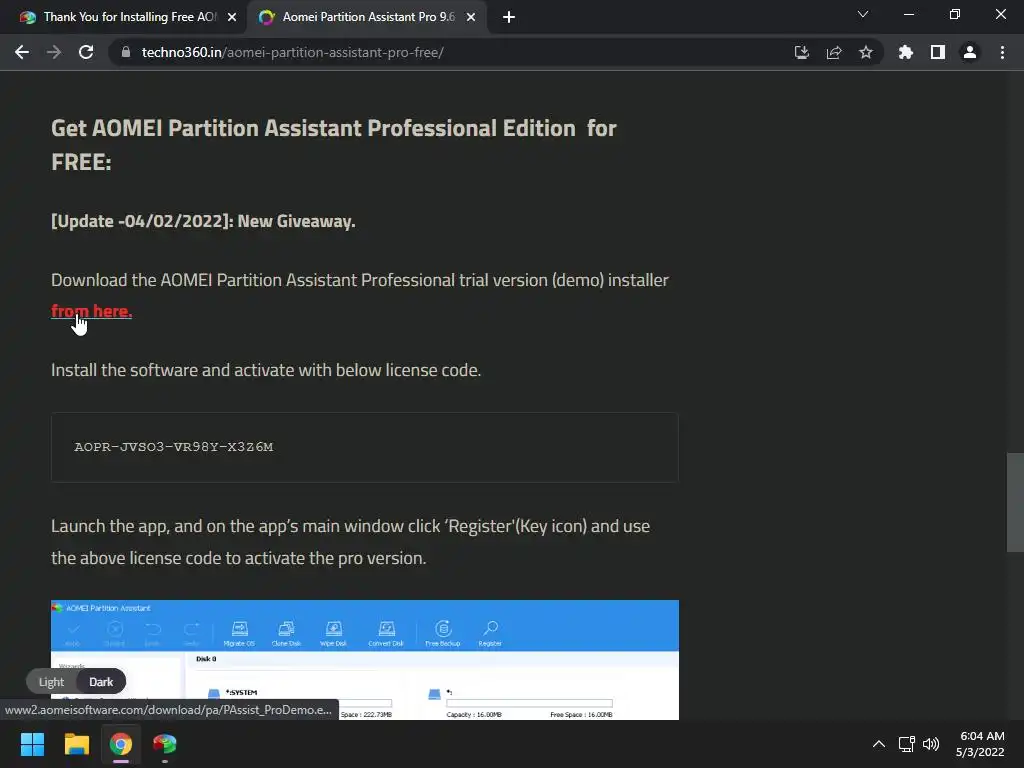Click the 'Launch the app' instruction paragraph
This screenshot has width=1024, height=768.
(x=351, y=542)
